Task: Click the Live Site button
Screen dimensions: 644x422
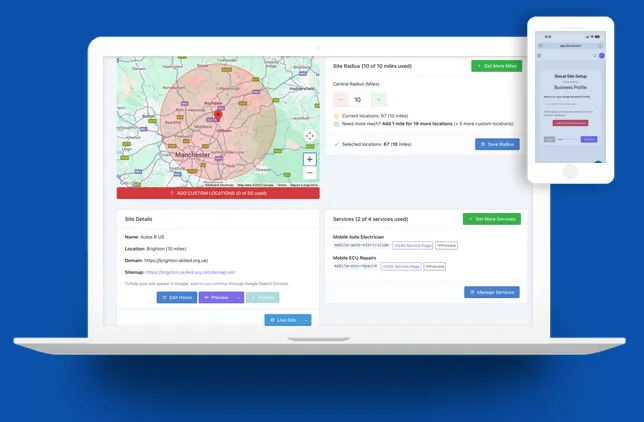Action: coord(283,320)
